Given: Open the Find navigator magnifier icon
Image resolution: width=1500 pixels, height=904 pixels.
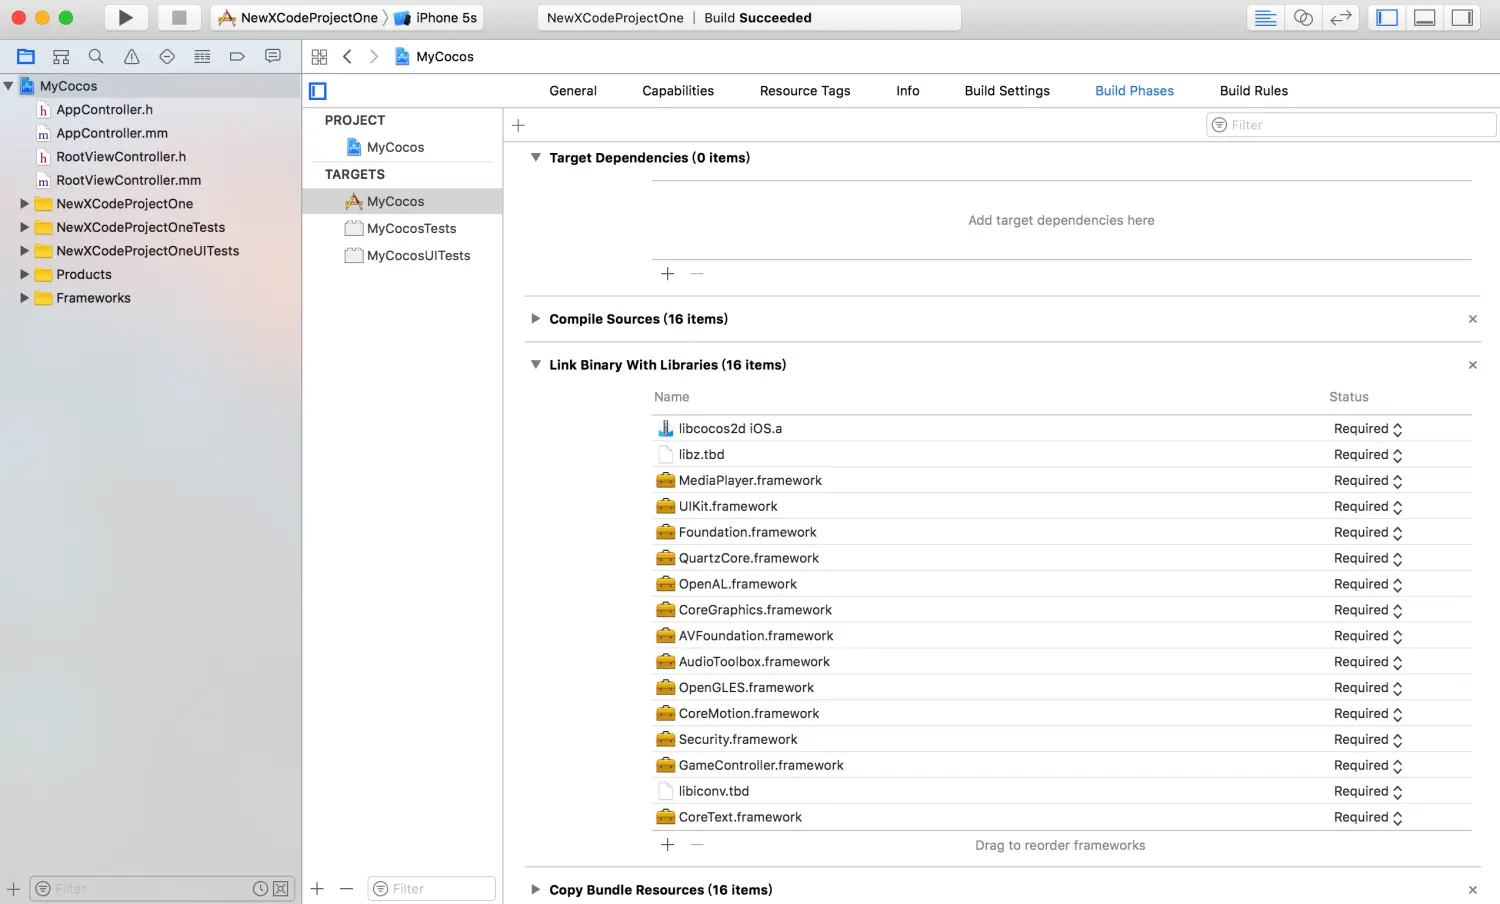Looking at the screenshot, I should tap(96, 57).
